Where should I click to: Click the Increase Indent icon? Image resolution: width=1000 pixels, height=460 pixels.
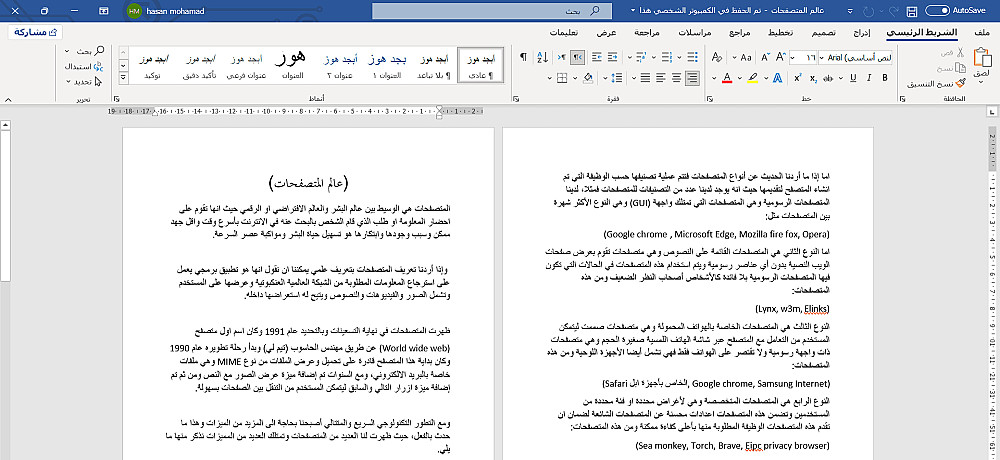[x=596, y=57]
